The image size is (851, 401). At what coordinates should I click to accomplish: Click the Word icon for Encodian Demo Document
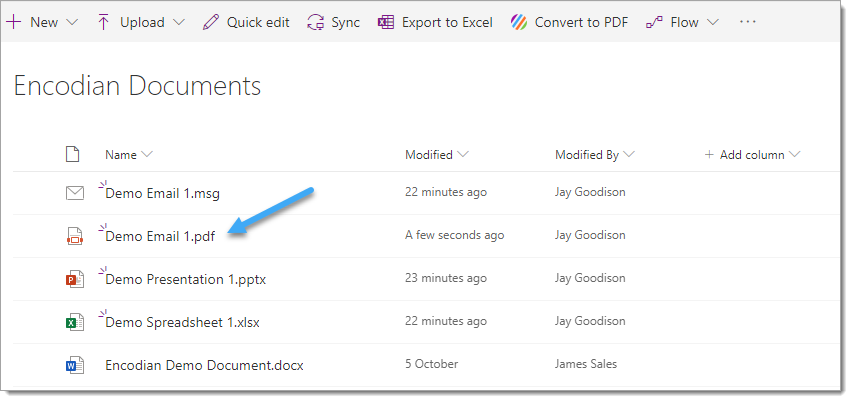coord(74,365)
